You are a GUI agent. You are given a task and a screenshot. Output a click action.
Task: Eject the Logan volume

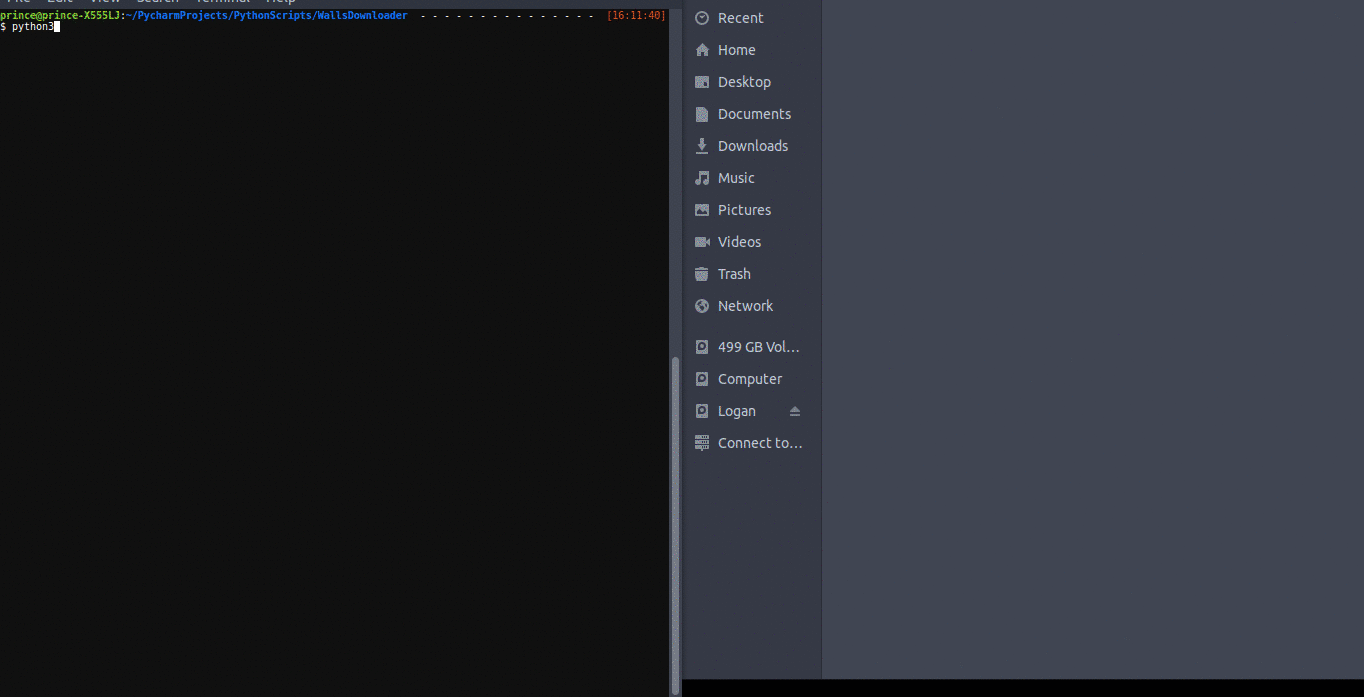[795, 411]
